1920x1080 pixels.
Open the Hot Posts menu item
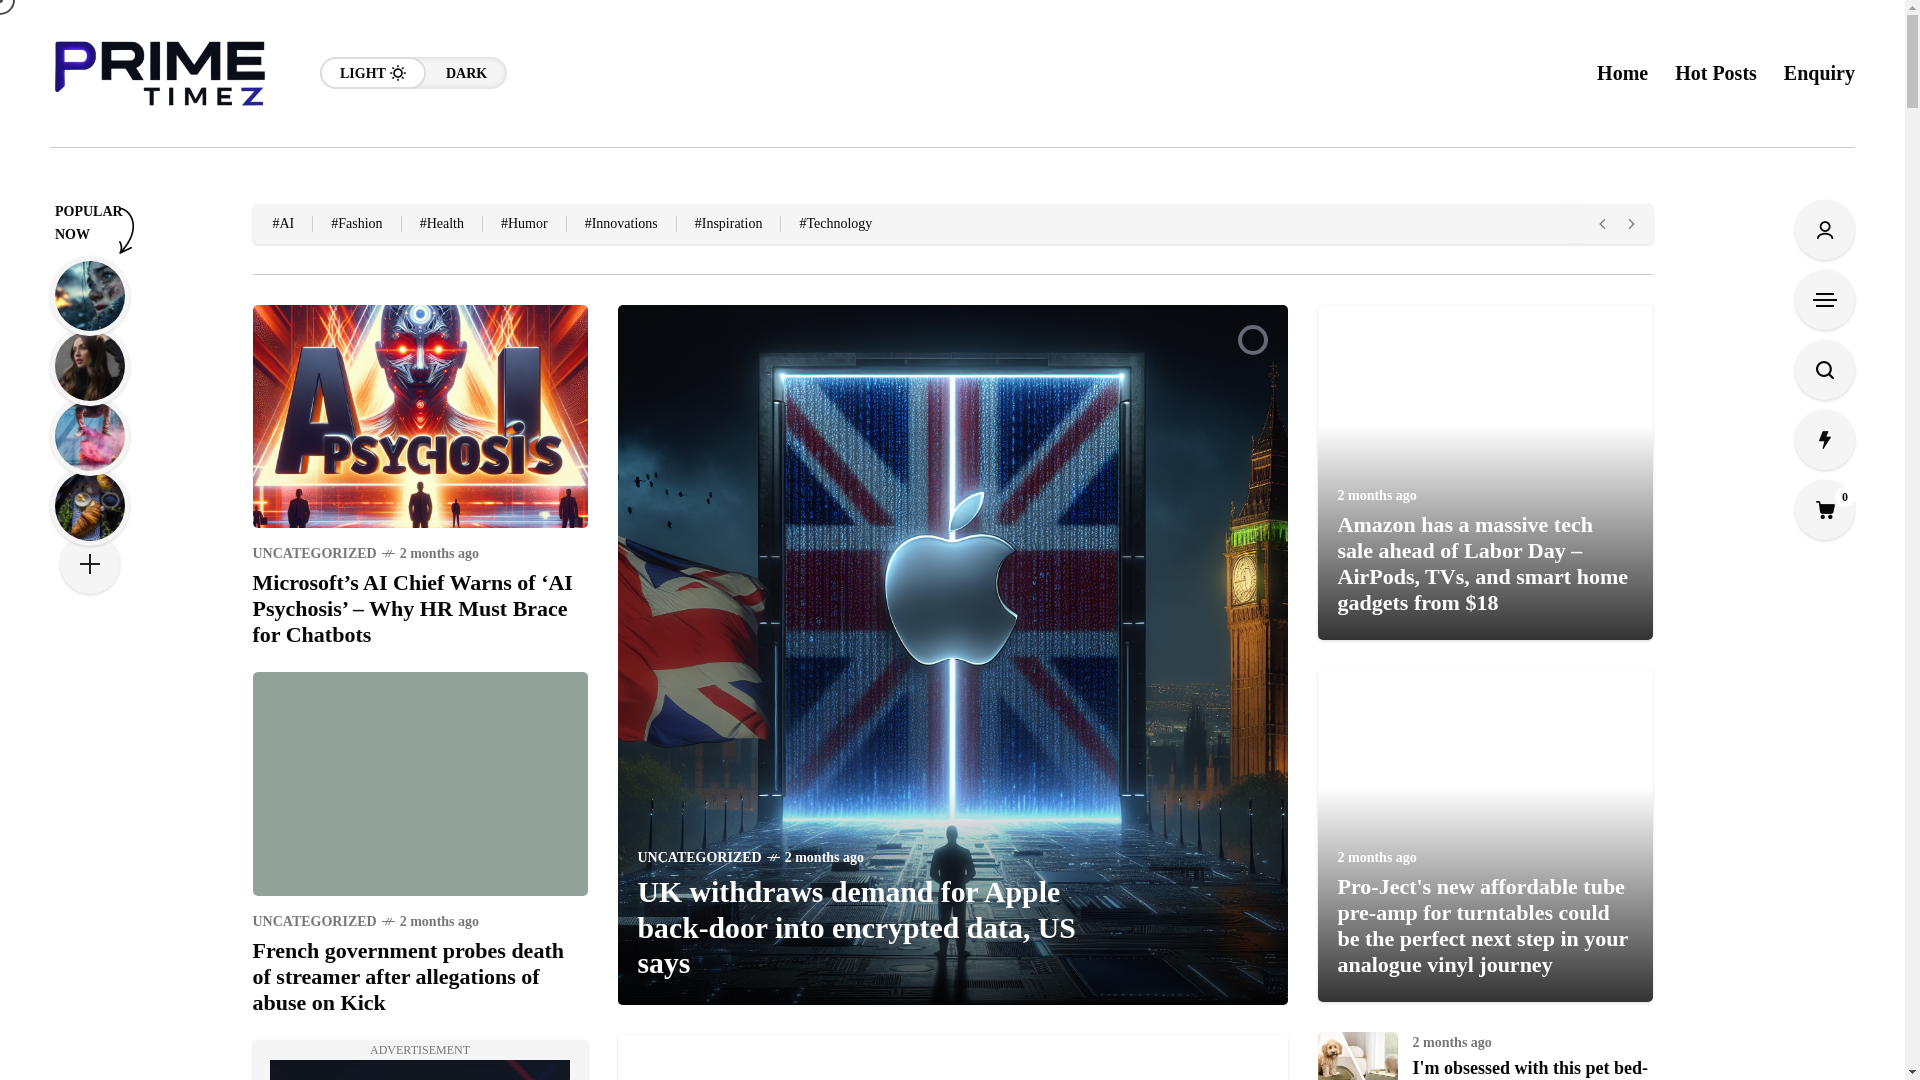coord(1715,73)
